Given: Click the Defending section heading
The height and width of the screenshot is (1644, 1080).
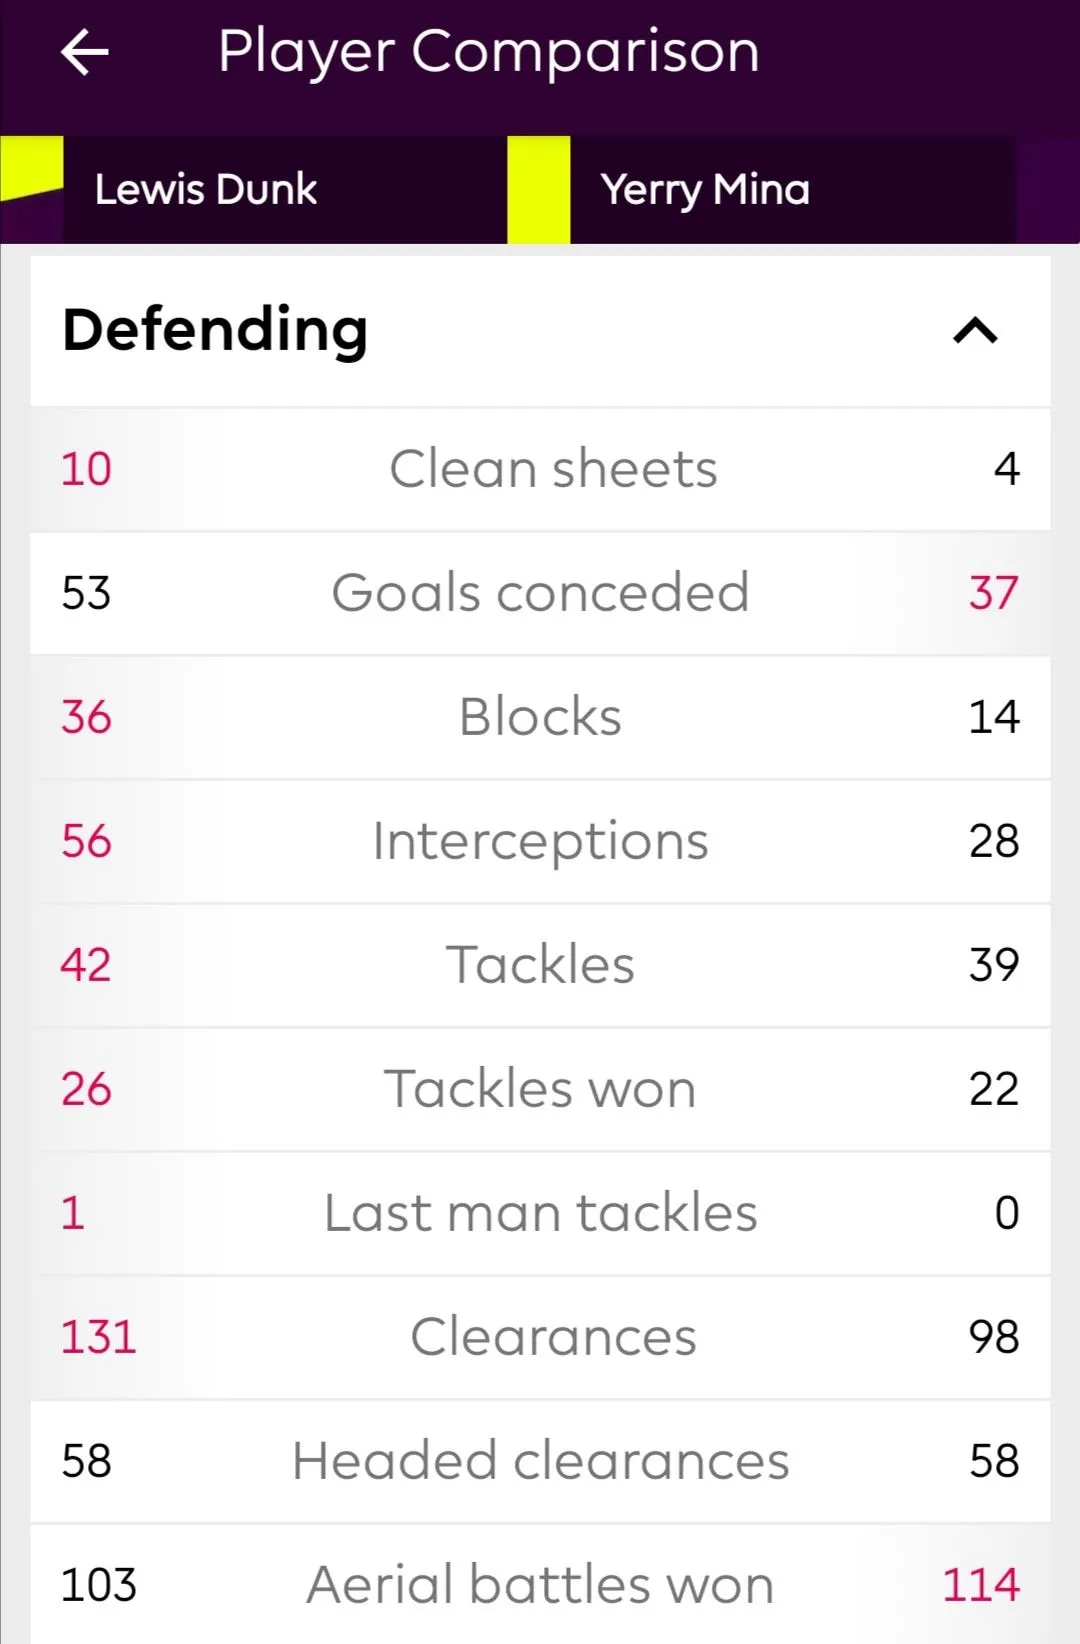Looking at the screenshot, I should 215,330.
